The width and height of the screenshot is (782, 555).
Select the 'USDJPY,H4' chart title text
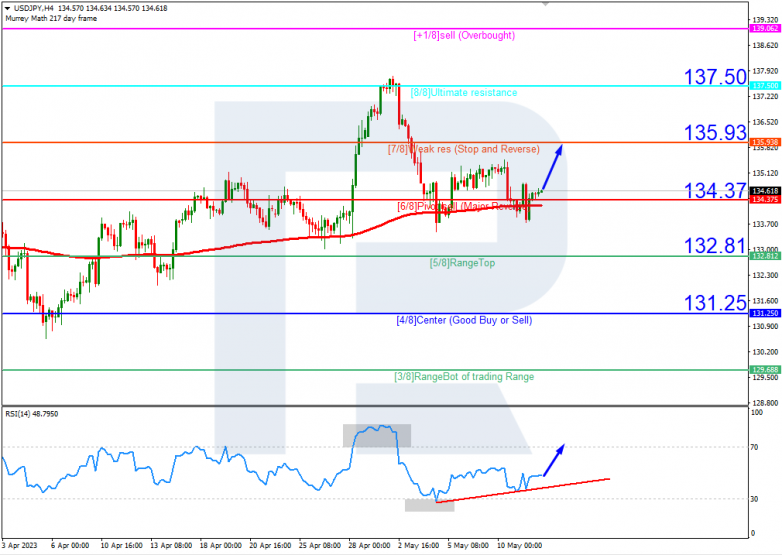click(x=34, y=8)
